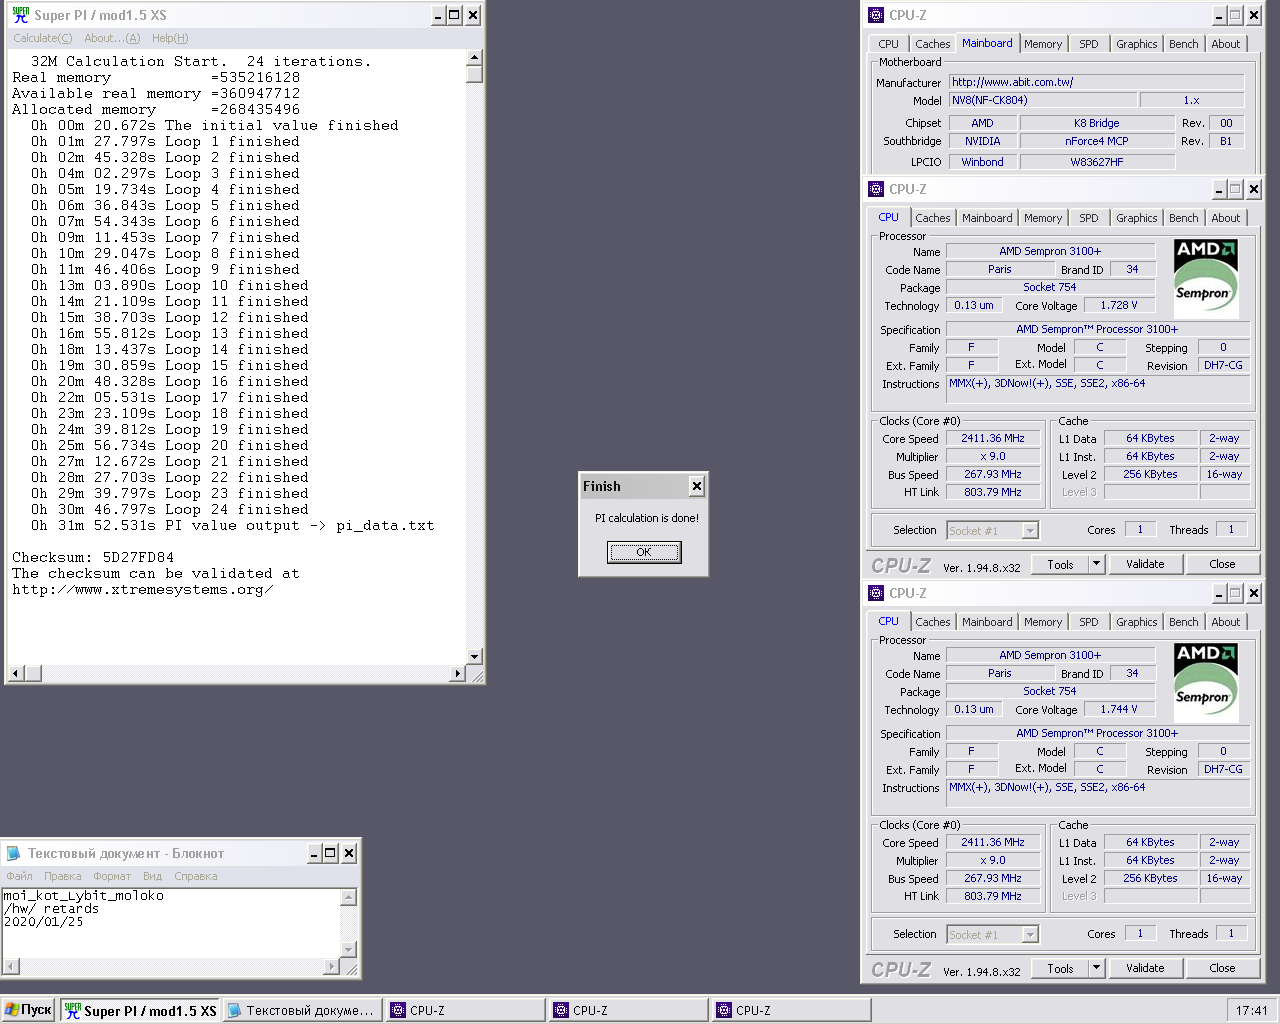Switch to Super PI taskbar button
This screenshot has width=1280, height=1024.
pyautogui.click(x=140, y=1010)
